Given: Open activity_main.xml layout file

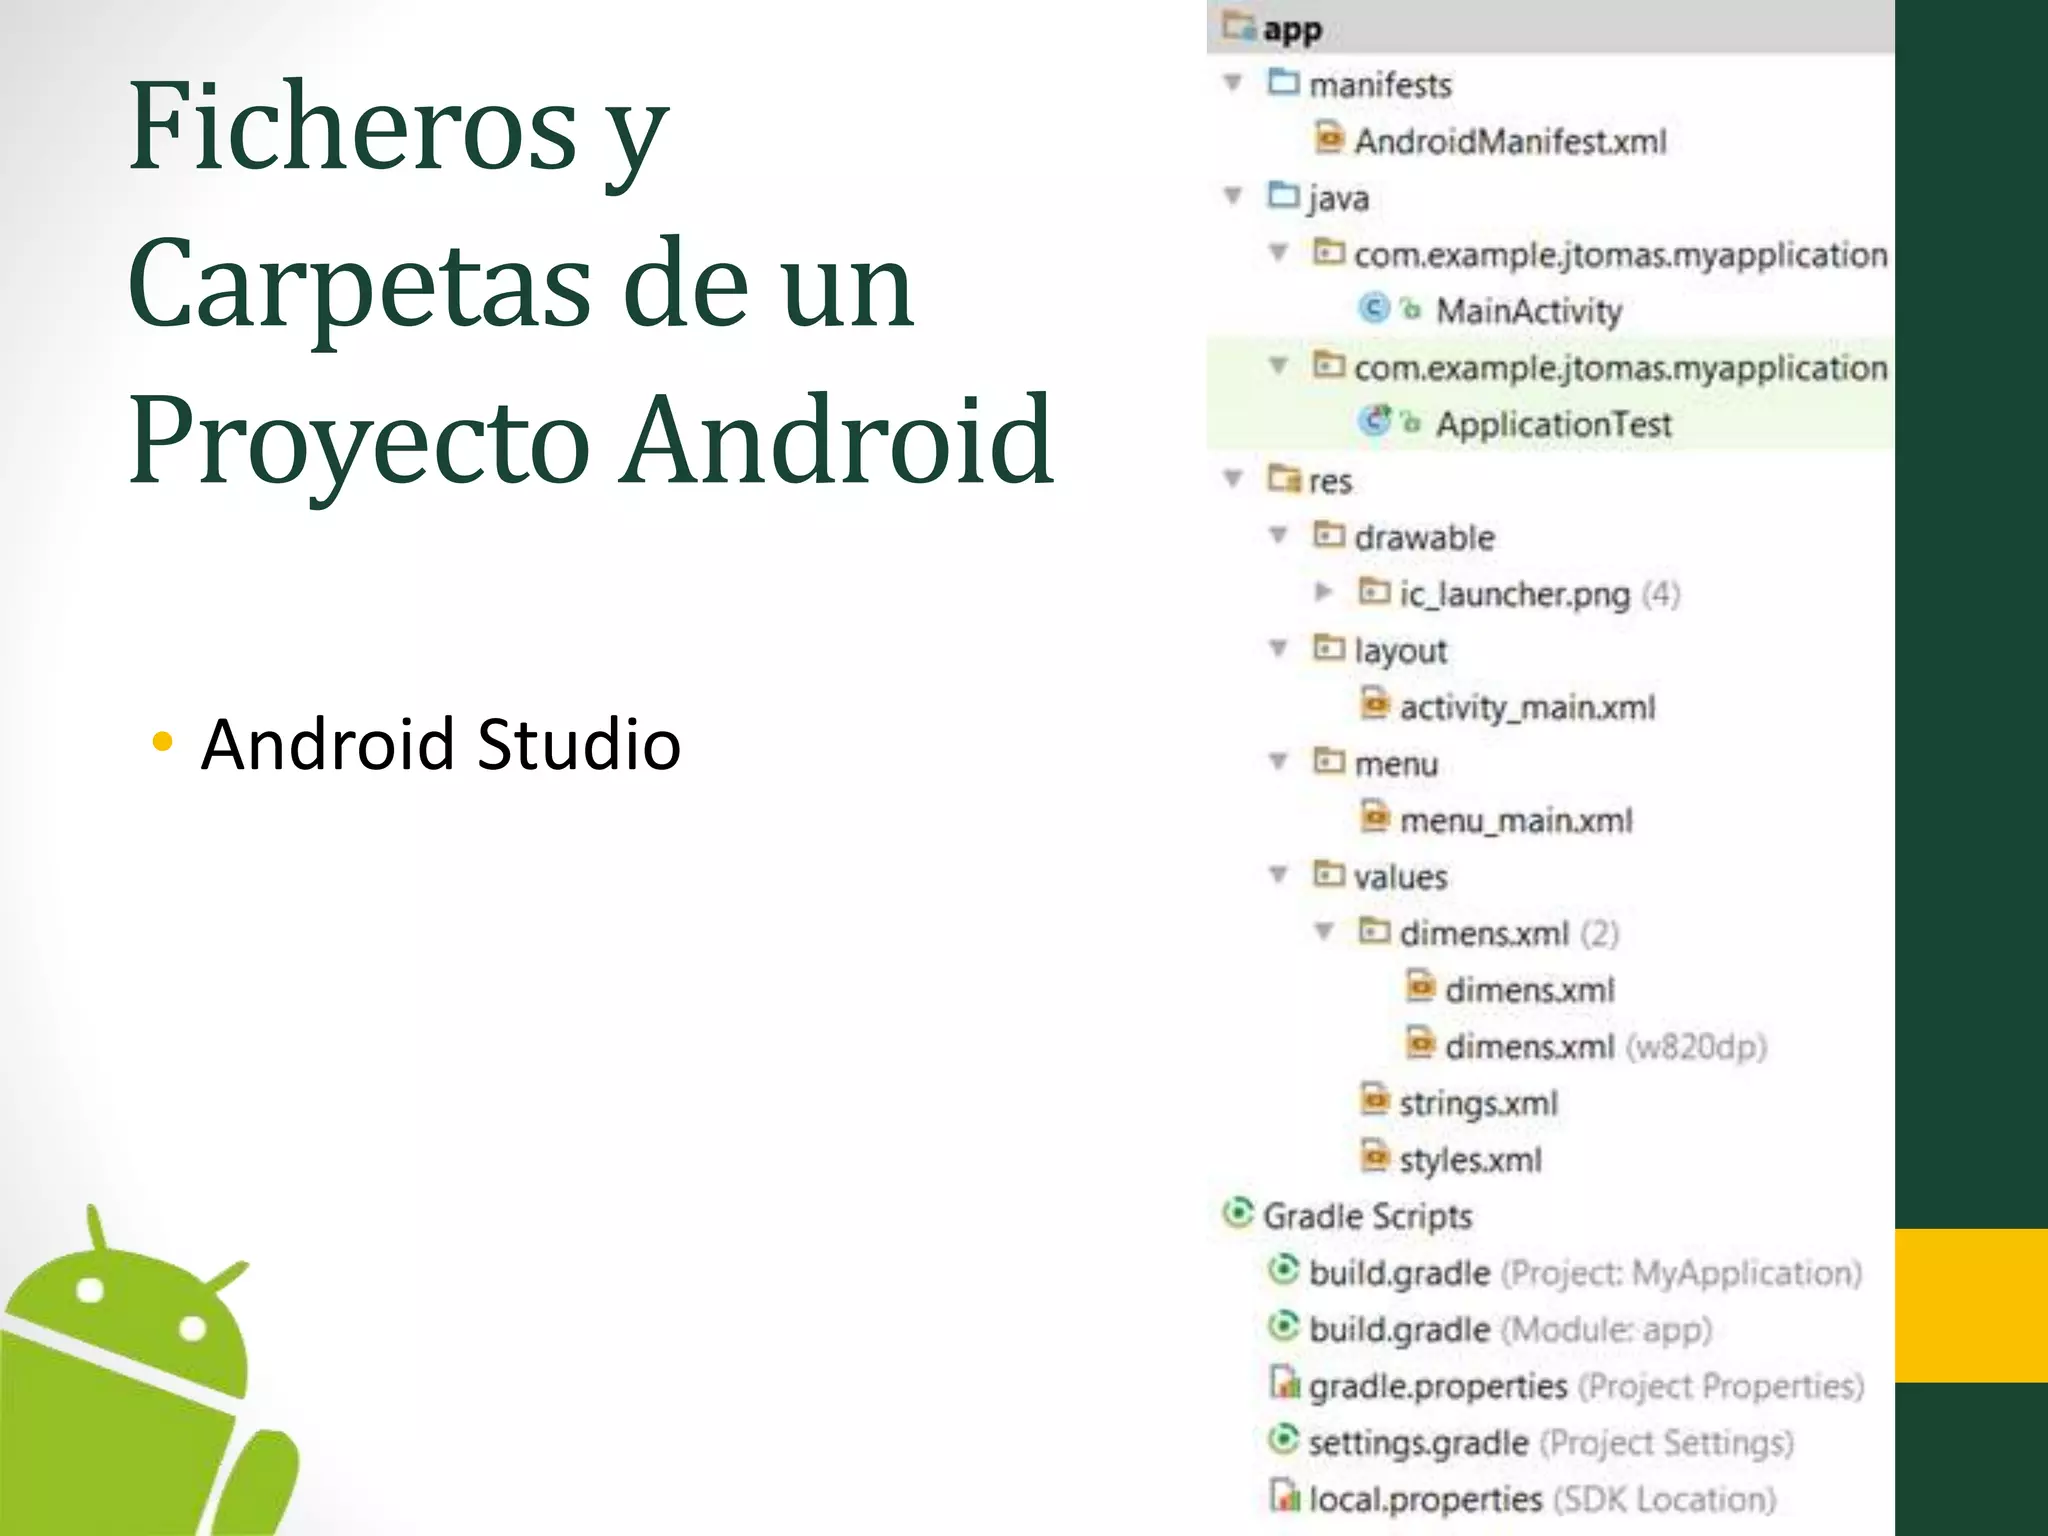Looking at the screenshot, I should point(1527,708).
